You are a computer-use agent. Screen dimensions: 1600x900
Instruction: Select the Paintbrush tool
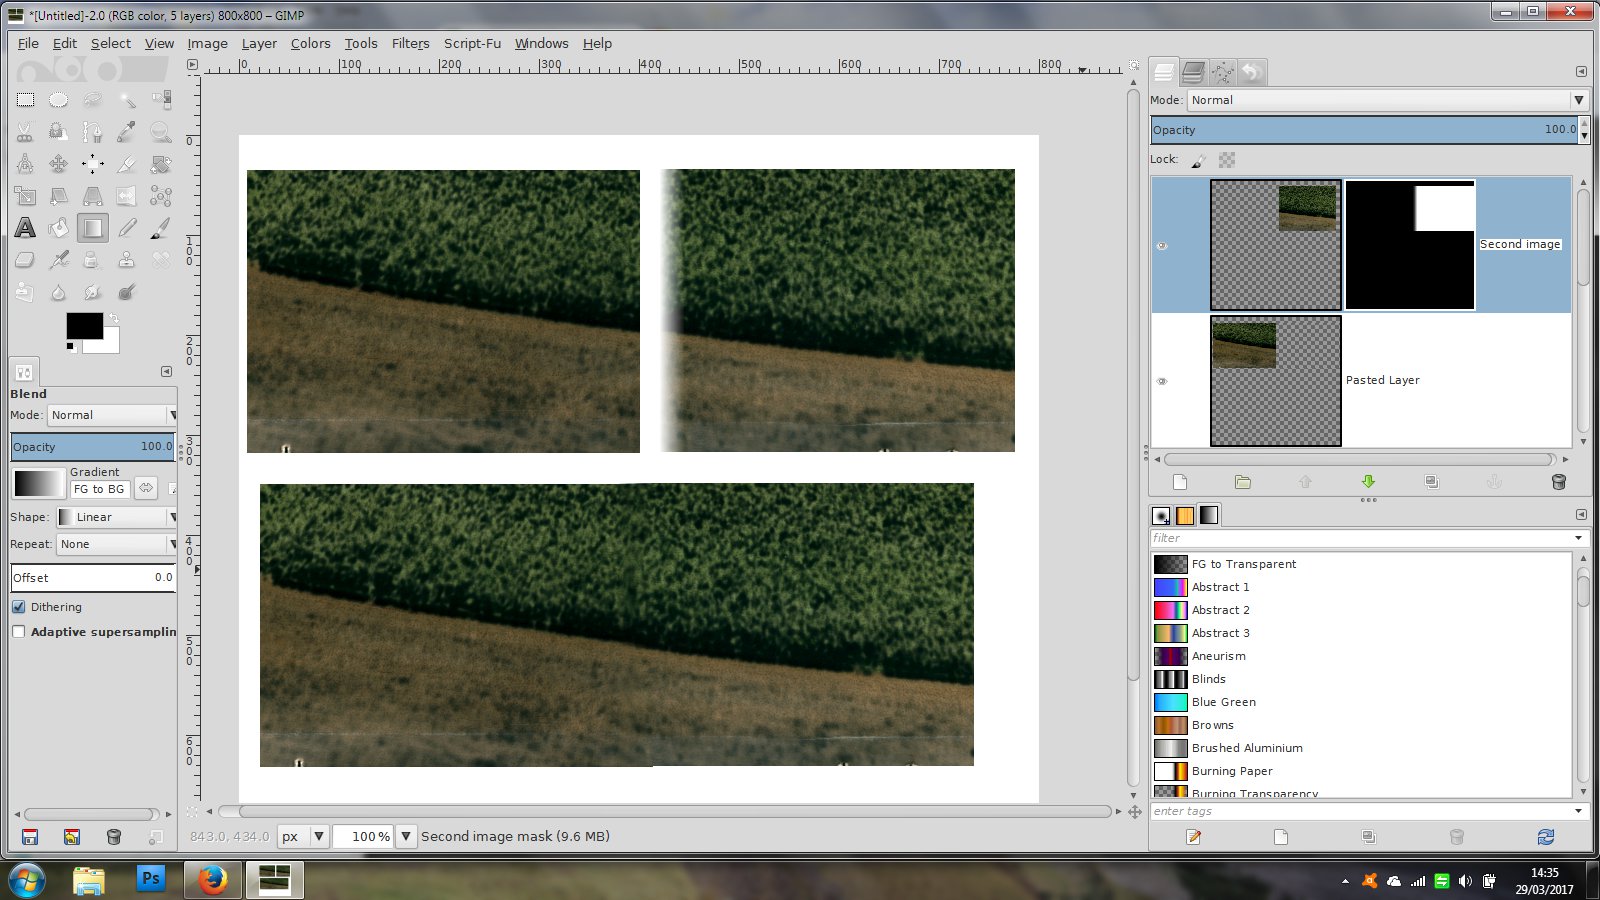click(160, 228)
